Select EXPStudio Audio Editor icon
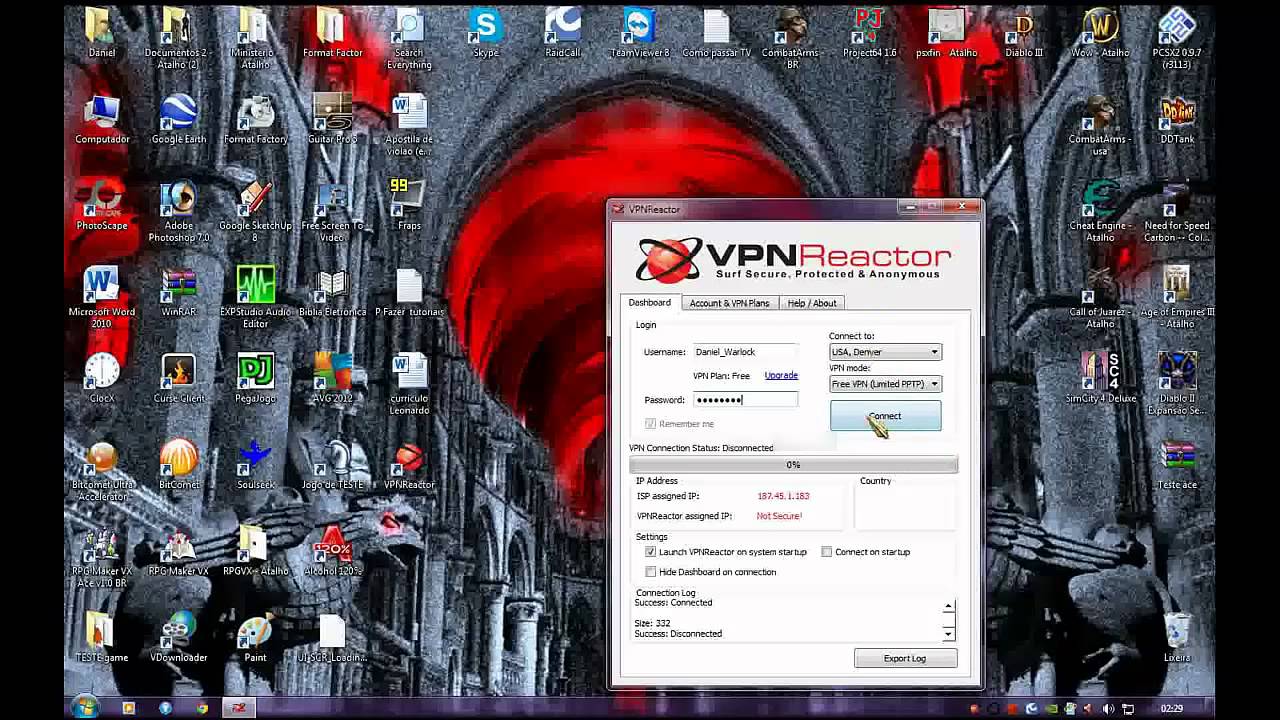 coord(255,298)
